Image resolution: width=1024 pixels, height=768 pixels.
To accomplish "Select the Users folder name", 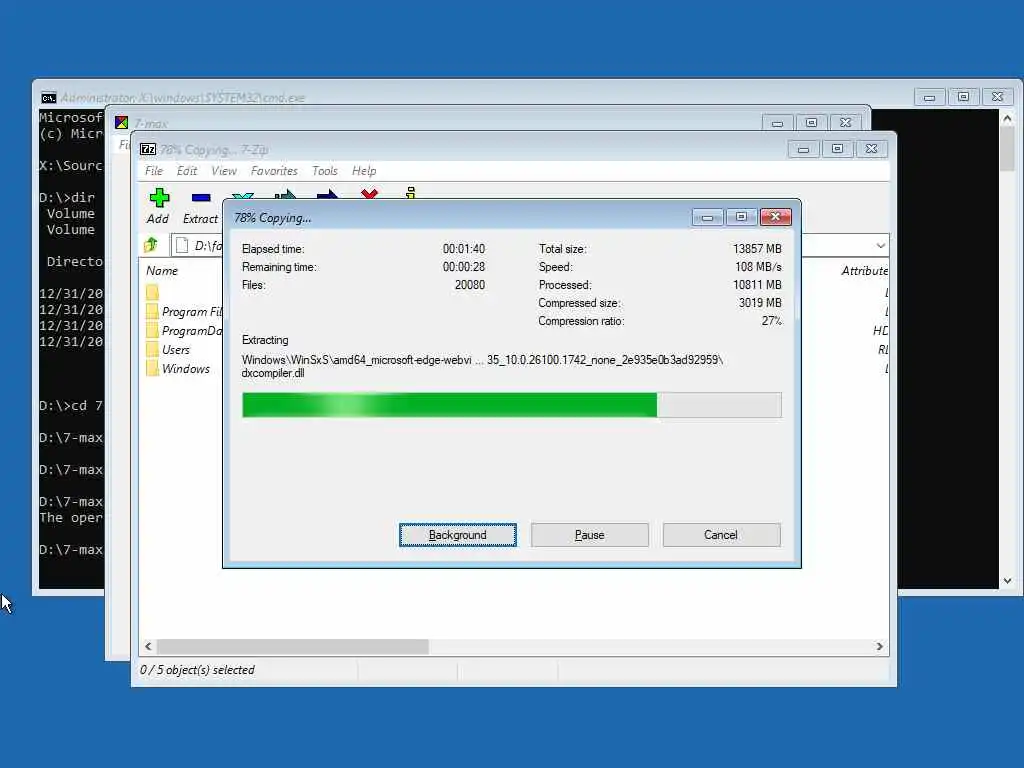I will 176,350.
